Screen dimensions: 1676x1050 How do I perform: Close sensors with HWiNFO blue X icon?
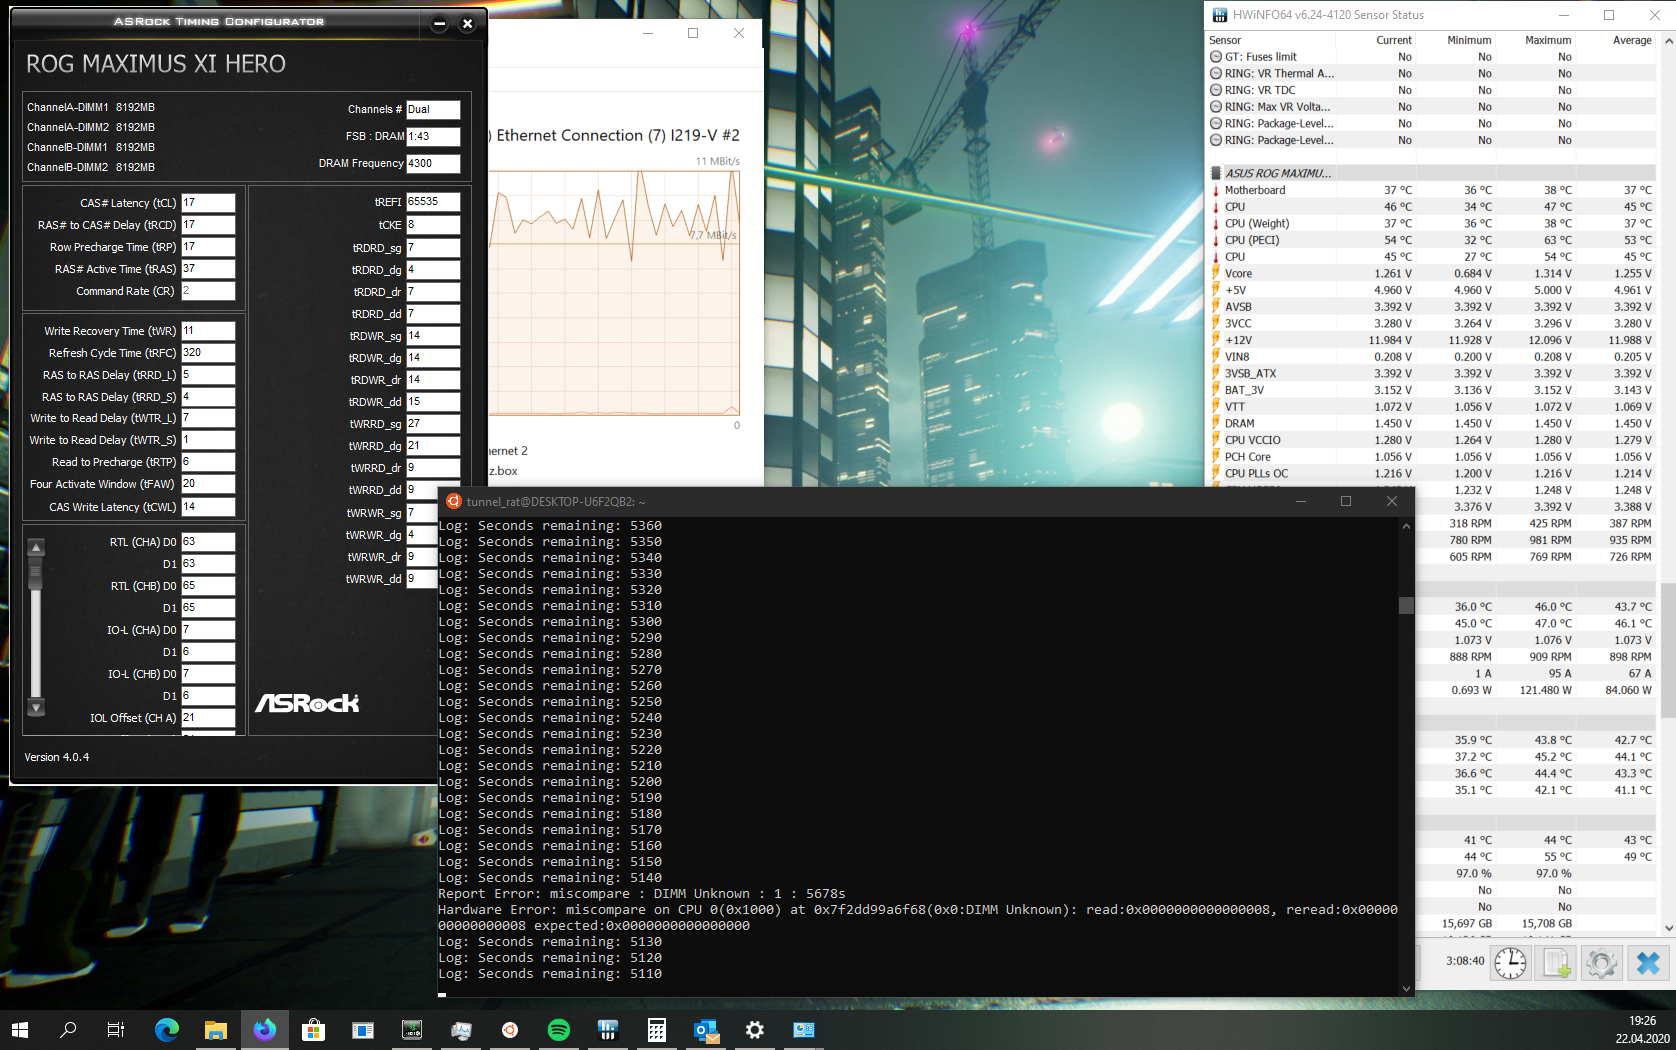point(1648,963)
